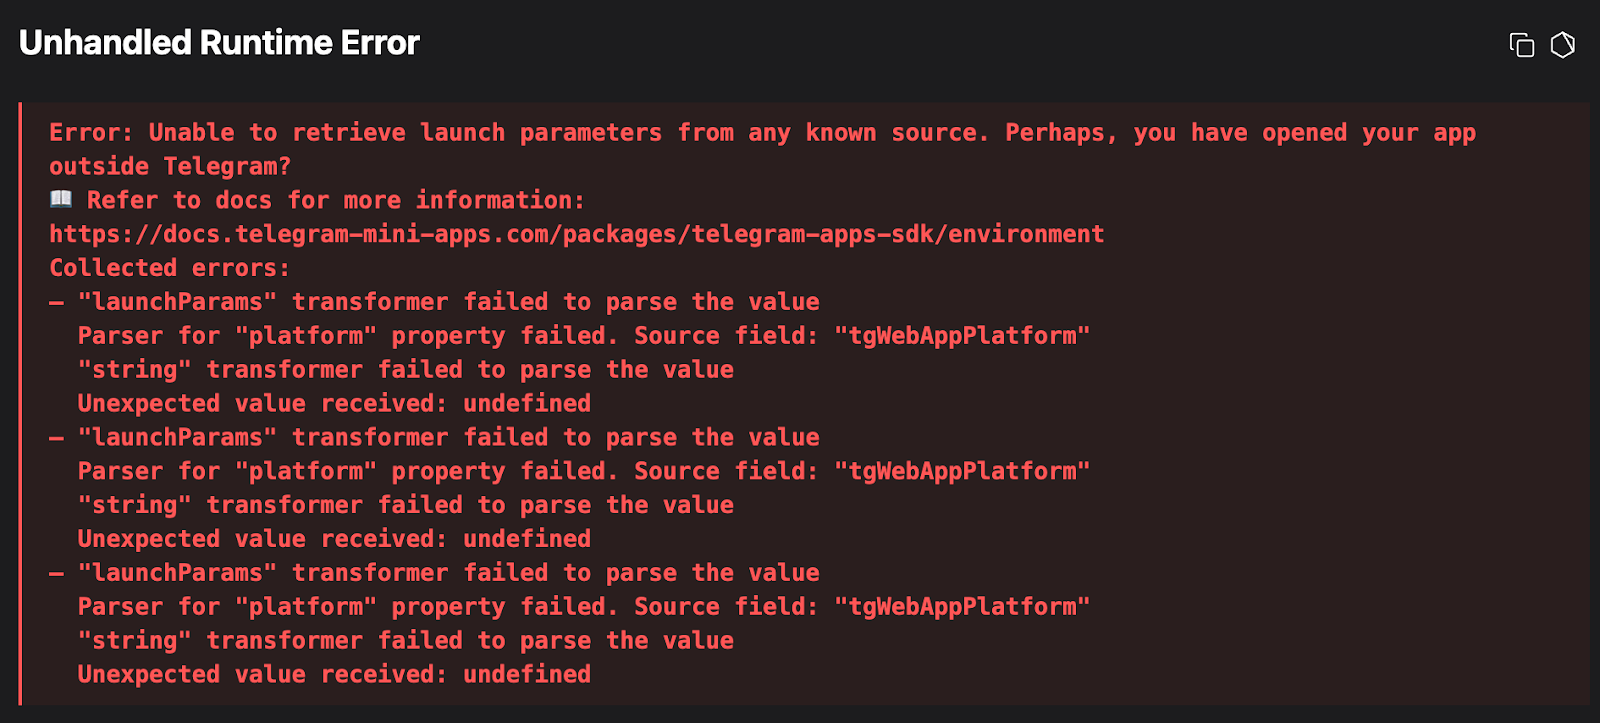The width and height of the screenshot is (1600, 723).
Task: Click the first "string" transformer failed line
Action: (x=405, y=370)
